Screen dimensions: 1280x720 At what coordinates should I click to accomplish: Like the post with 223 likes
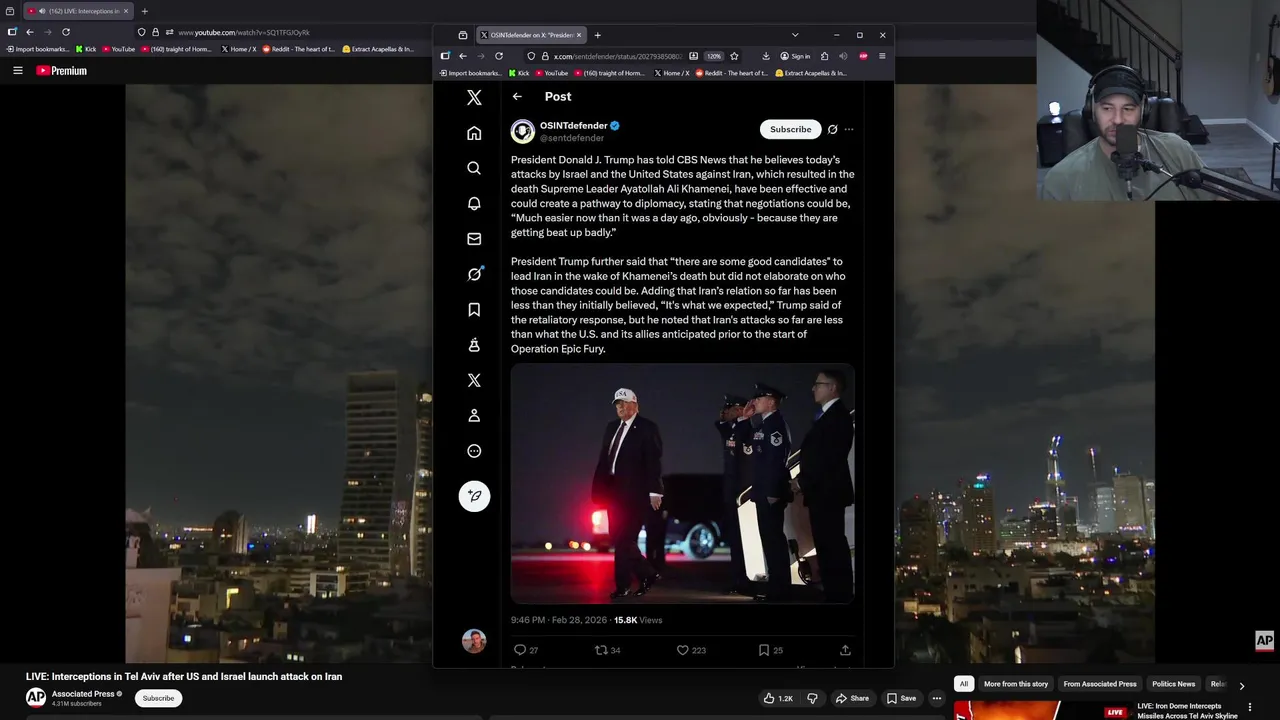691,650
